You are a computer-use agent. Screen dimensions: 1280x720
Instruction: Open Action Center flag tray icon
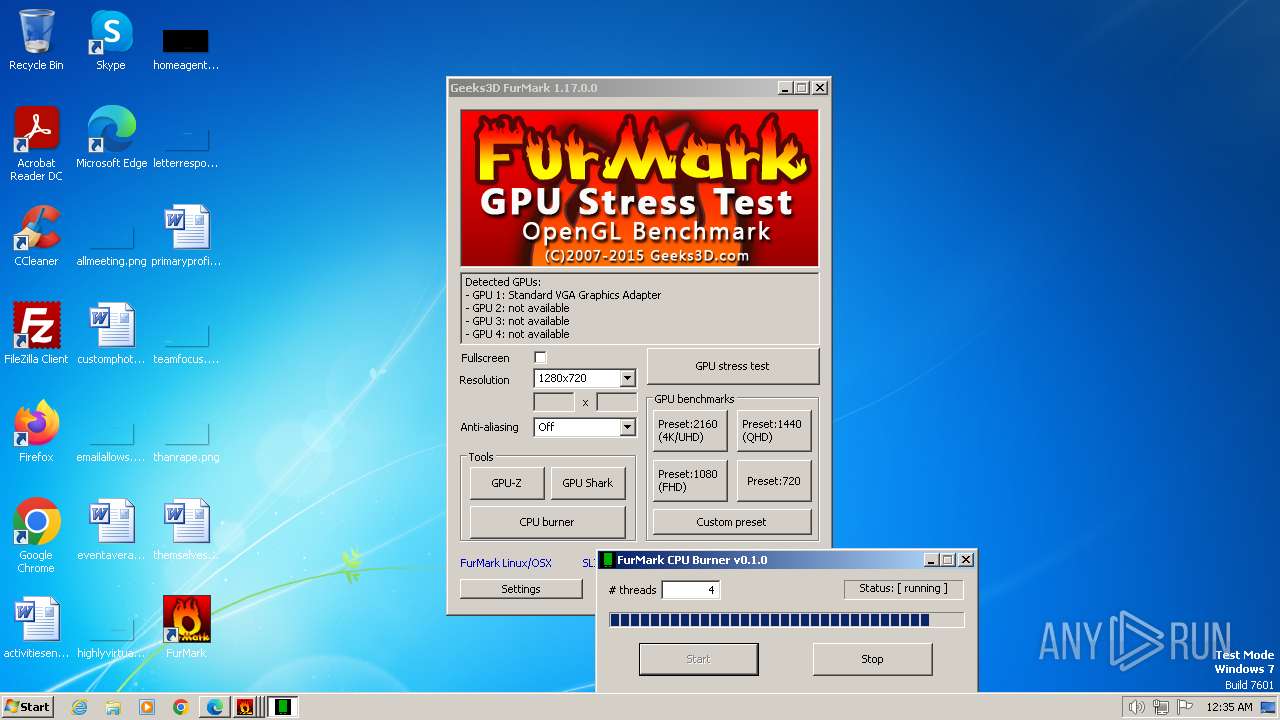point(1186,707)
